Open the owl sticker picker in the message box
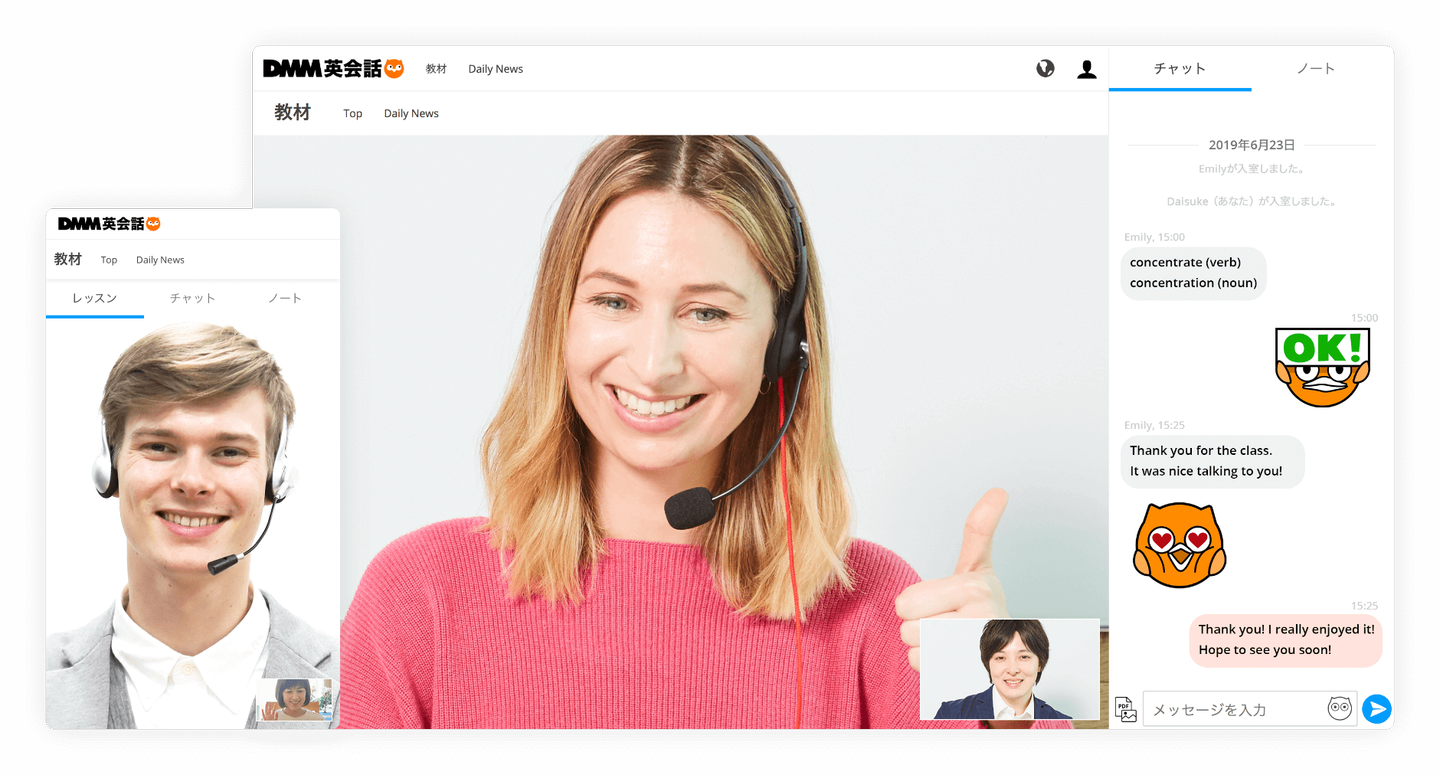Screen dimensions: 1440x775 pos(1339,708)
